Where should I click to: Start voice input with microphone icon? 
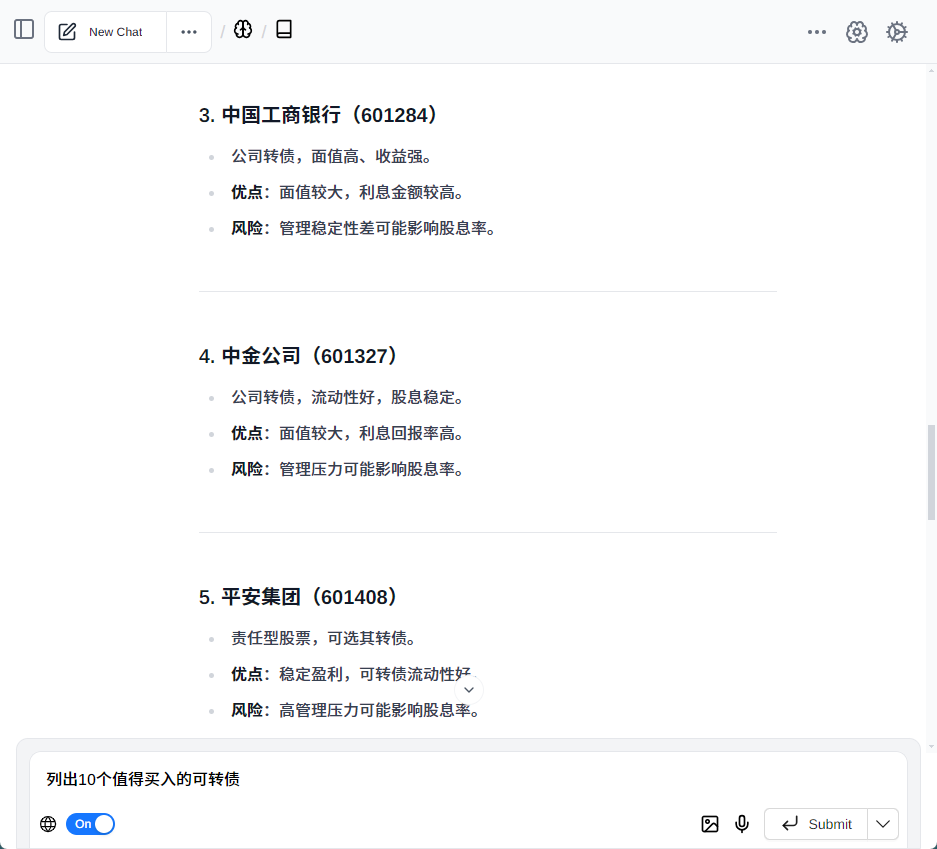coord(742,824)
